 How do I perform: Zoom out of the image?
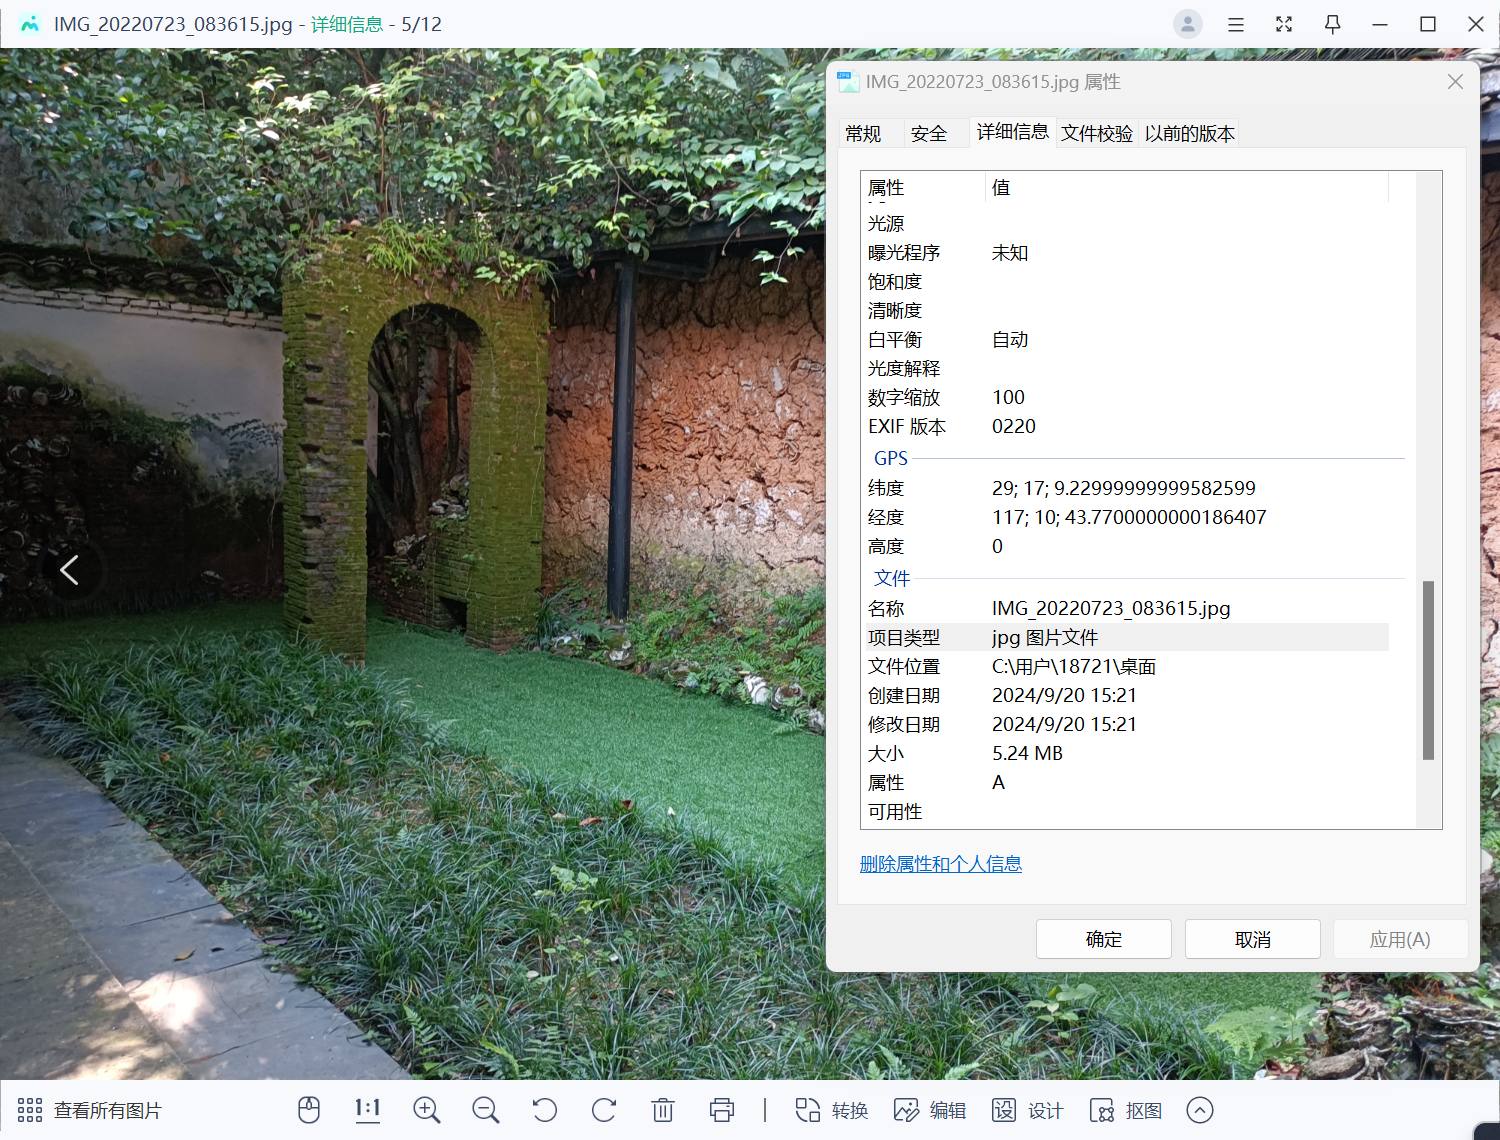click(486, 1110)
